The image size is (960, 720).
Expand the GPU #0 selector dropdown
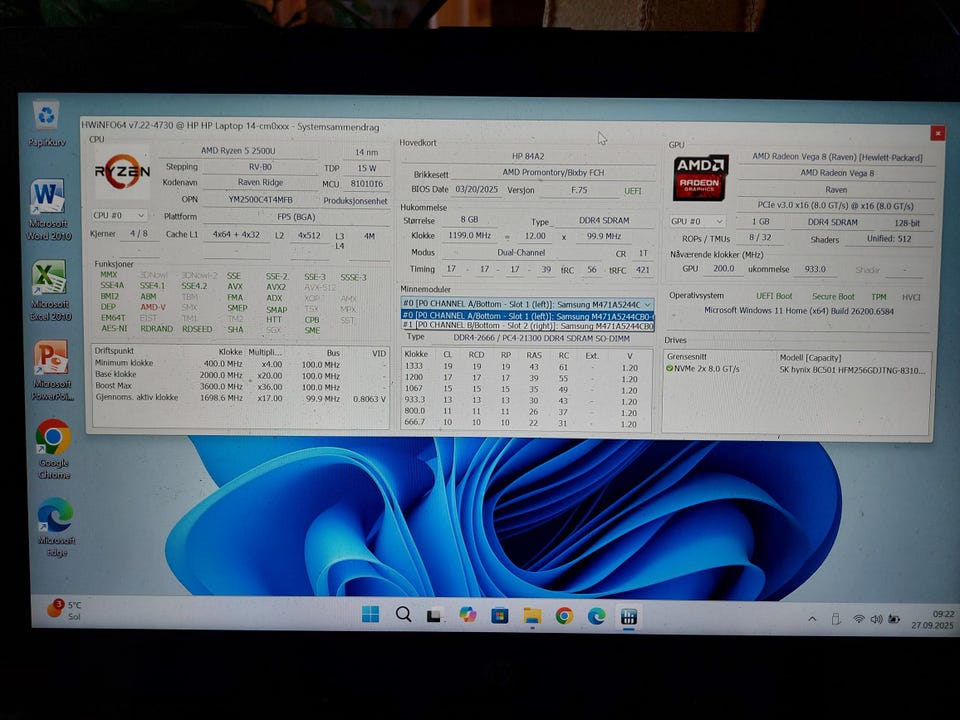[x=697, y=221]
